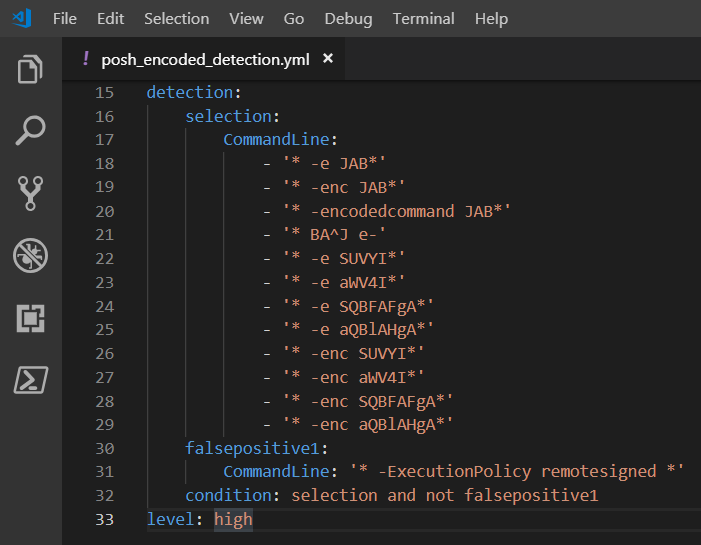Select the posh_encoded_detection.yml tab
Viewport: 701px width, 545px height.
(x=204, y=59)
